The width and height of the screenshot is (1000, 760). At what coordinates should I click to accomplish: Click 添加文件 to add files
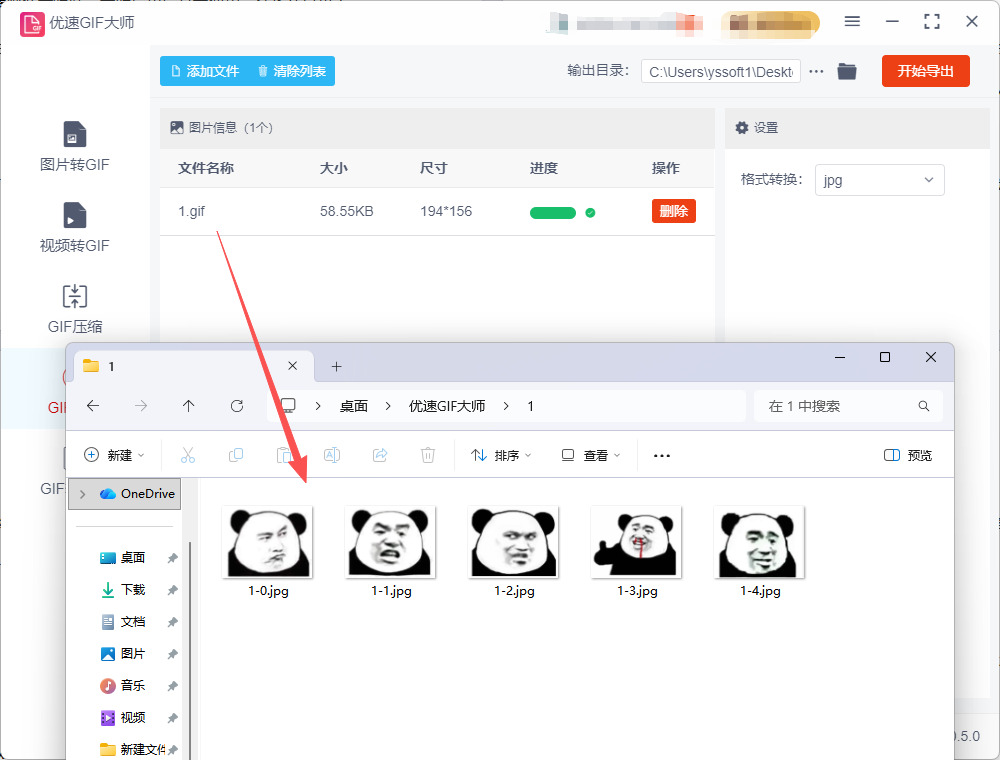click(205, 71)
